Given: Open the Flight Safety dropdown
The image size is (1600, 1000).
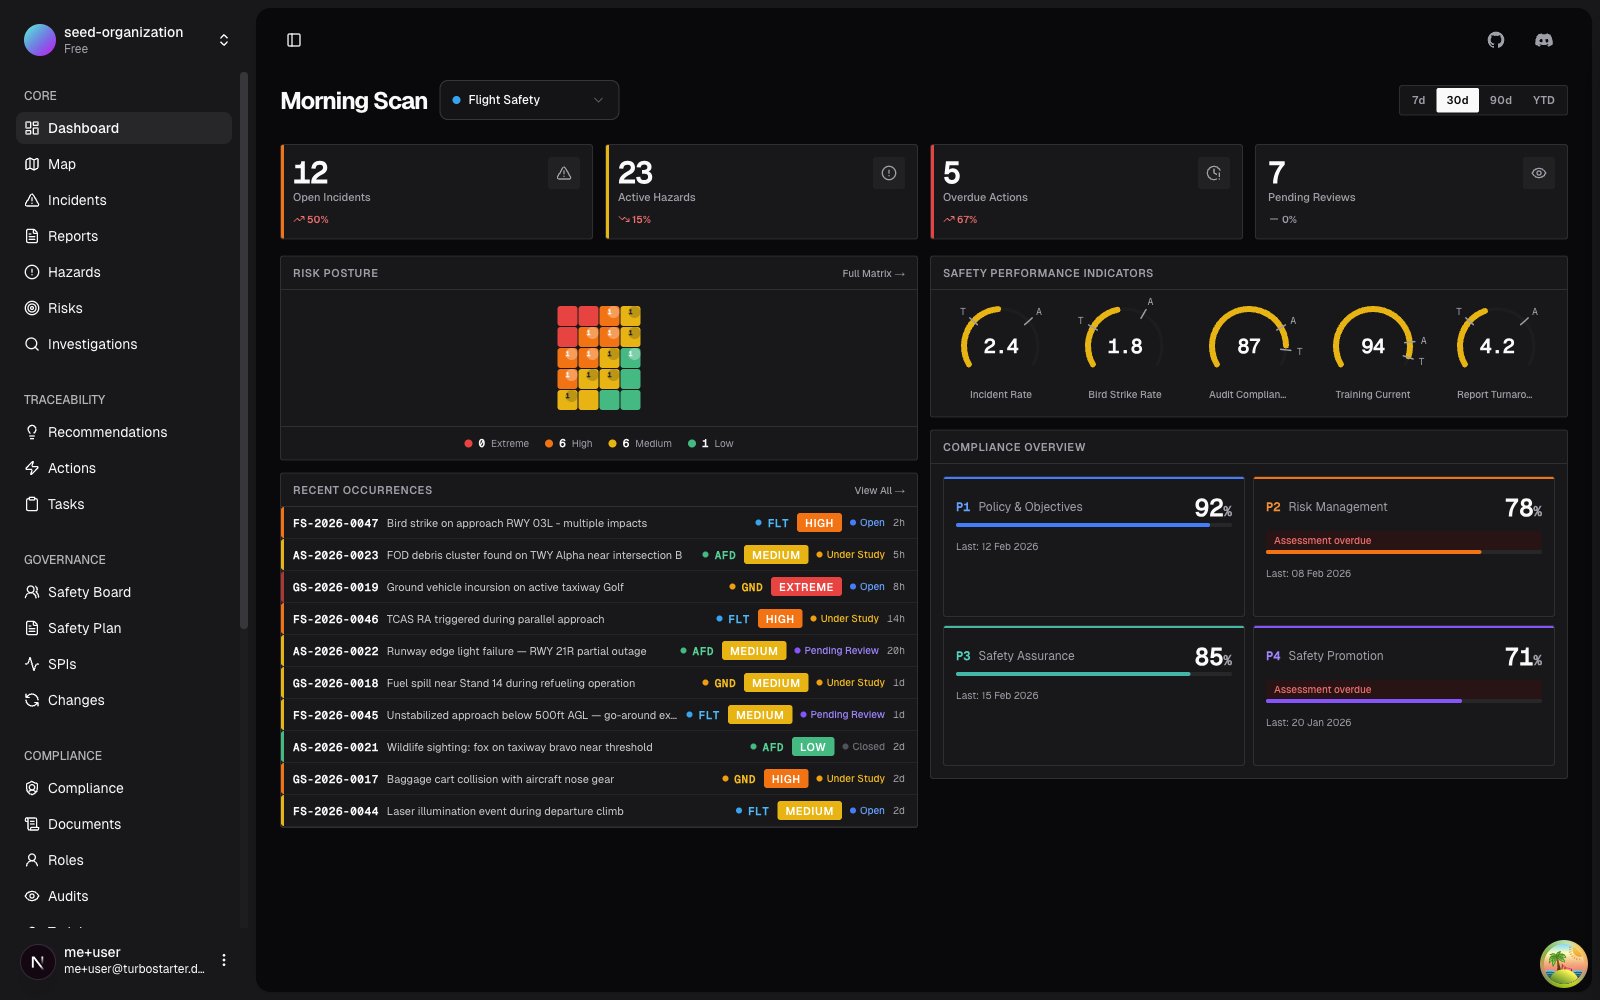Looking at the screenshot, I should click(529, 100).
